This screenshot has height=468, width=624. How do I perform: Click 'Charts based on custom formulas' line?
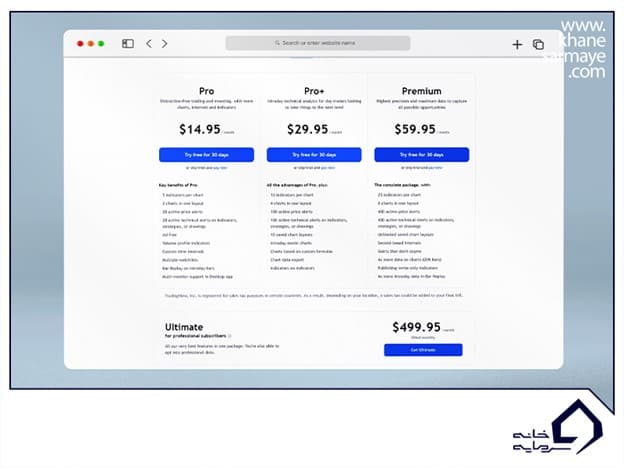(301, 252)
